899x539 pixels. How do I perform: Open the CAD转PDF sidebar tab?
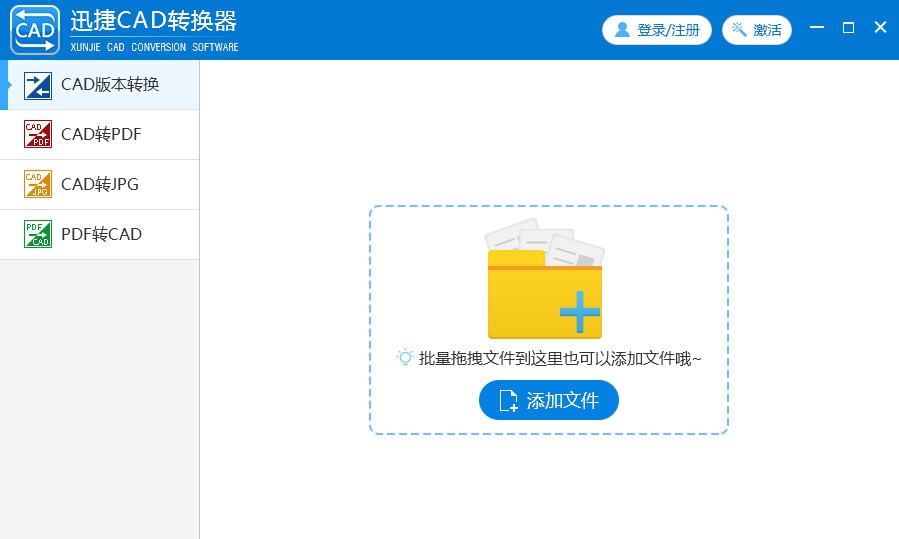pyautogui.click(x=100, y=135)
